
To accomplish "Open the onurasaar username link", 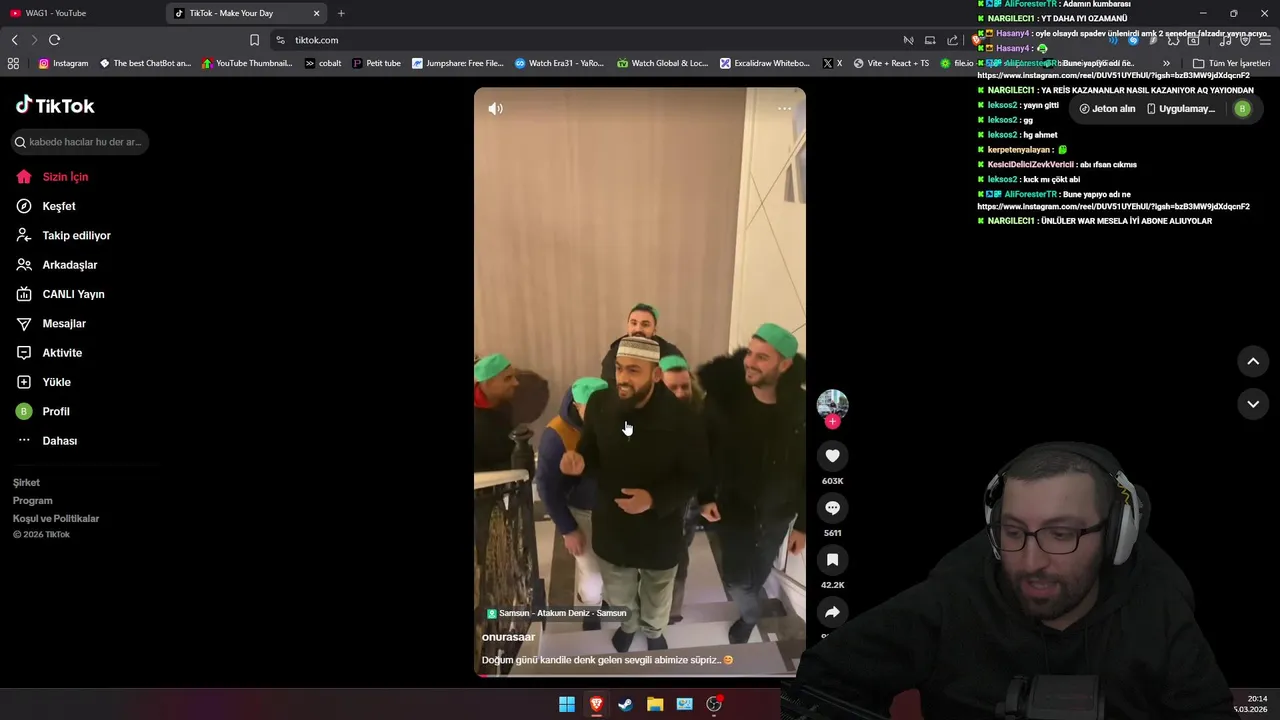I will pos(508,637).
